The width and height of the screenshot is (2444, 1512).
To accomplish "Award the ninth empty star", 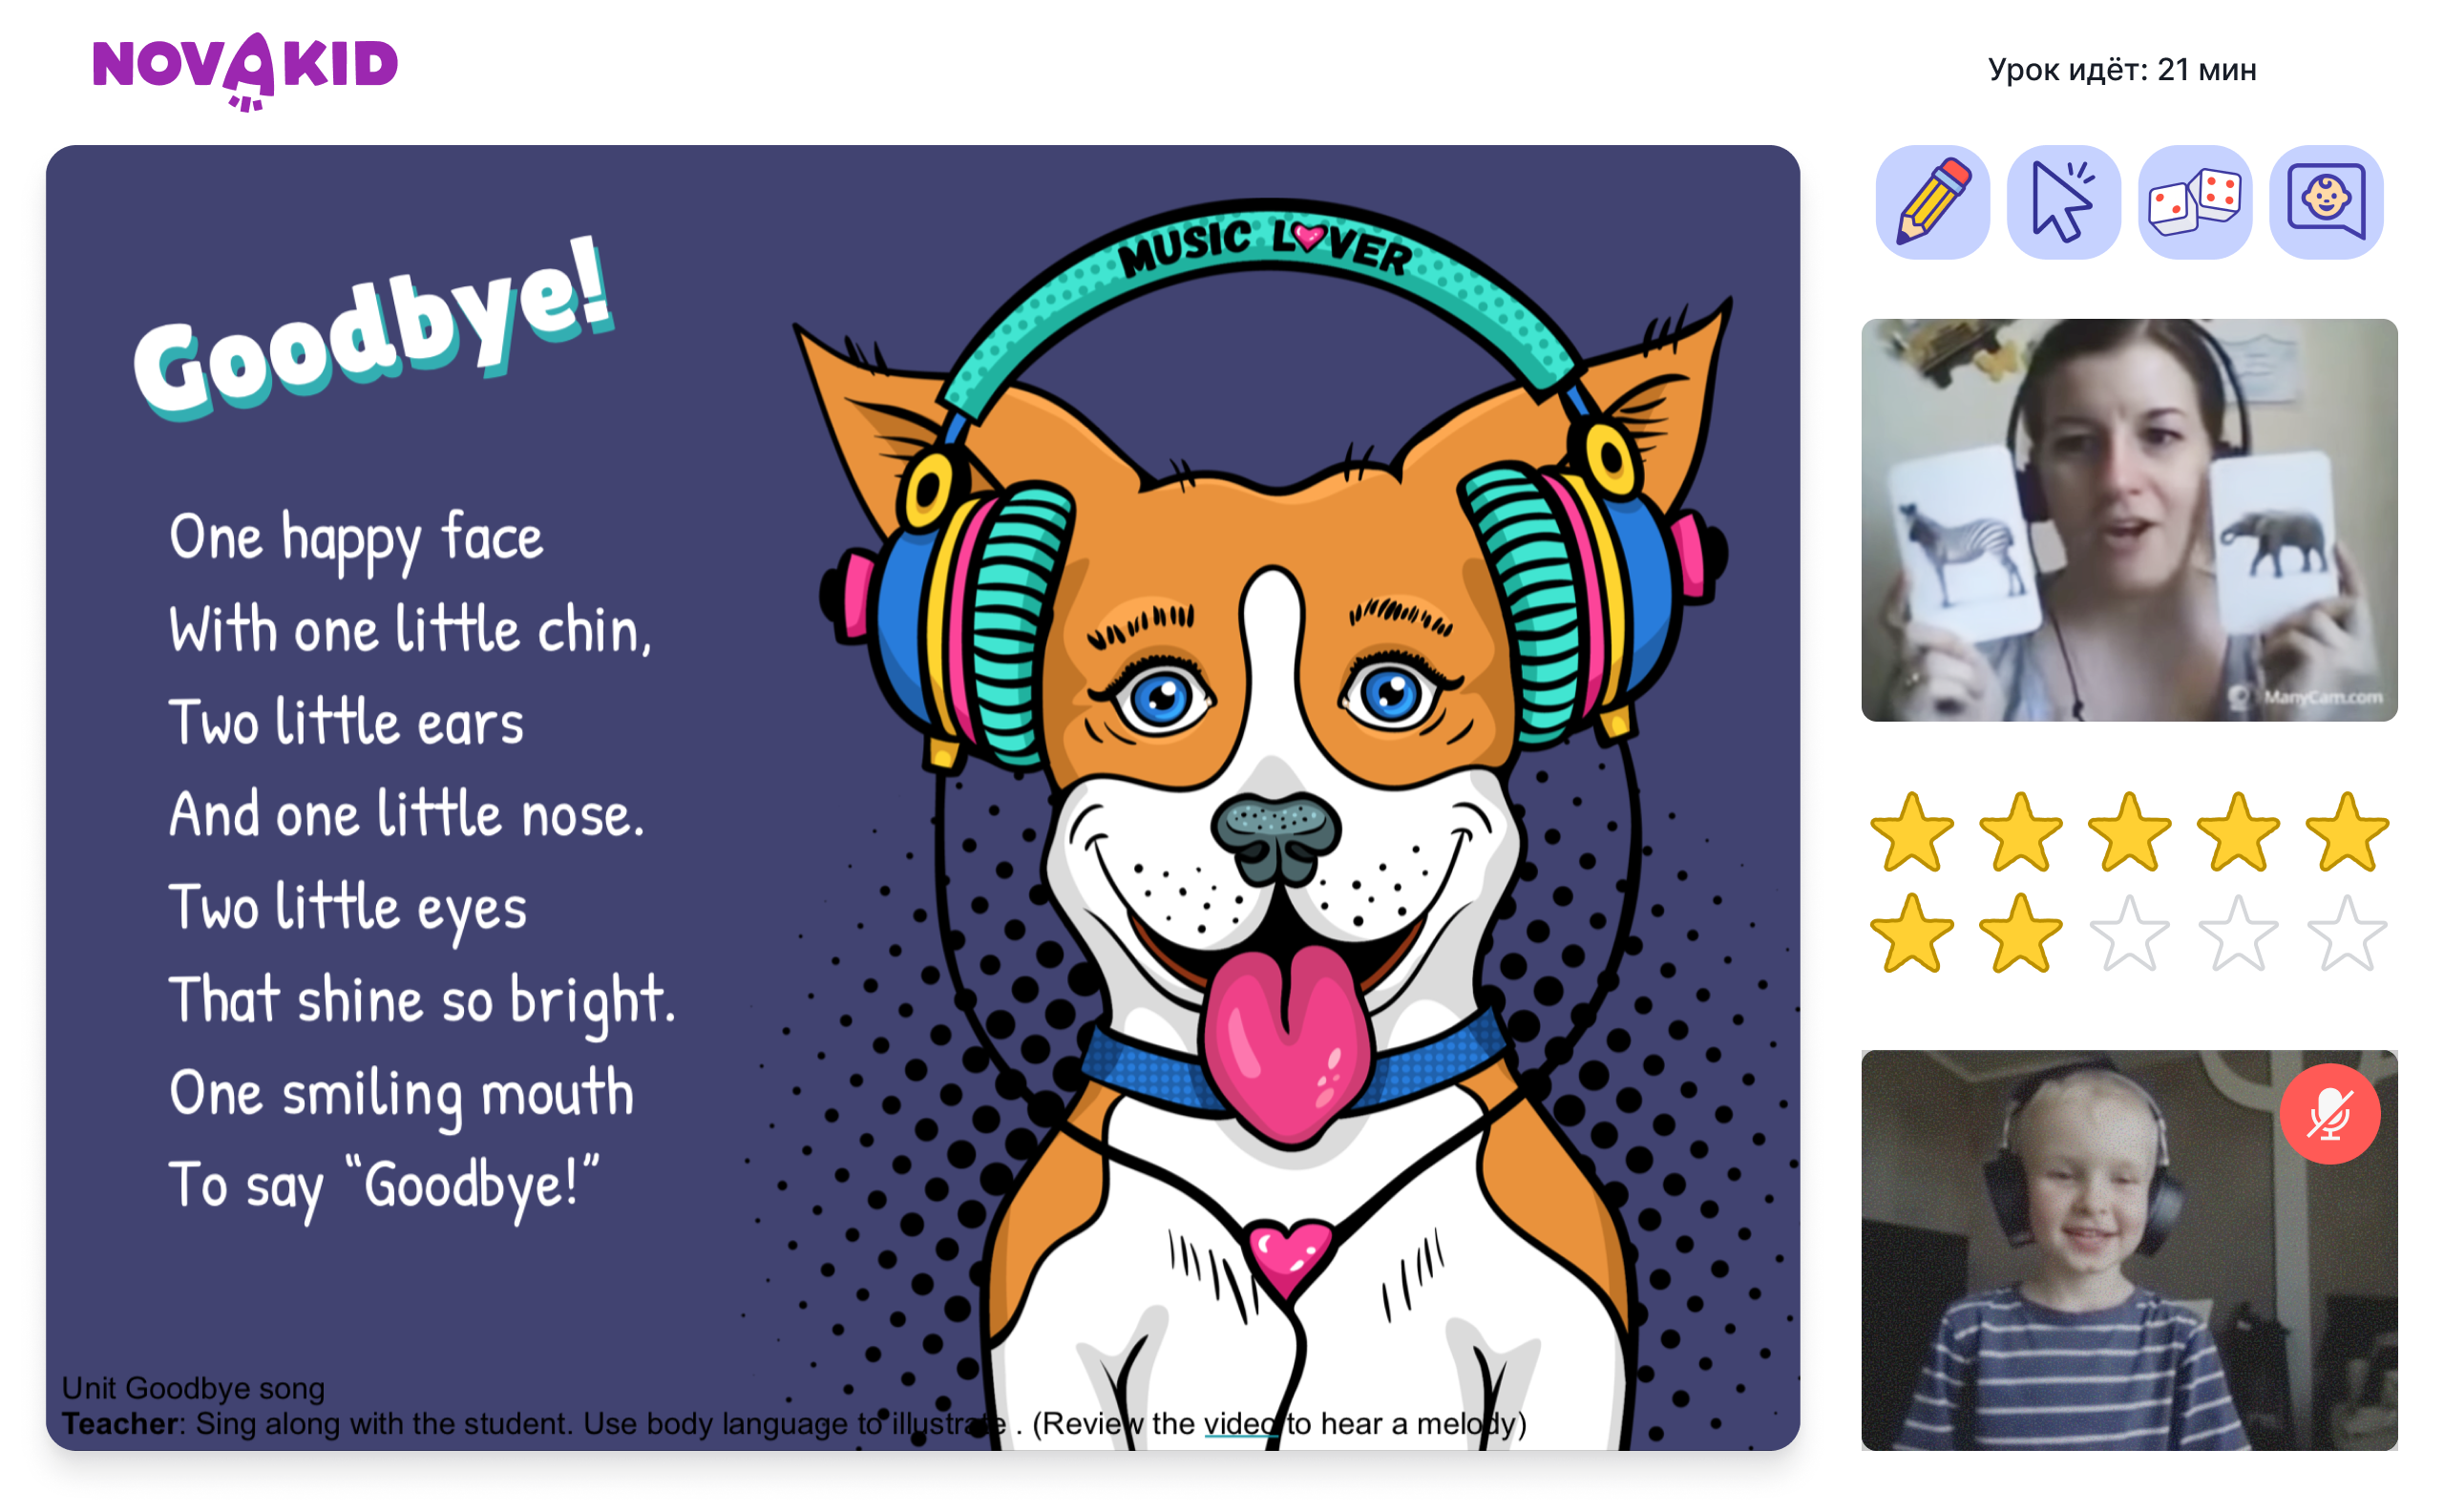I will 2238,933.
